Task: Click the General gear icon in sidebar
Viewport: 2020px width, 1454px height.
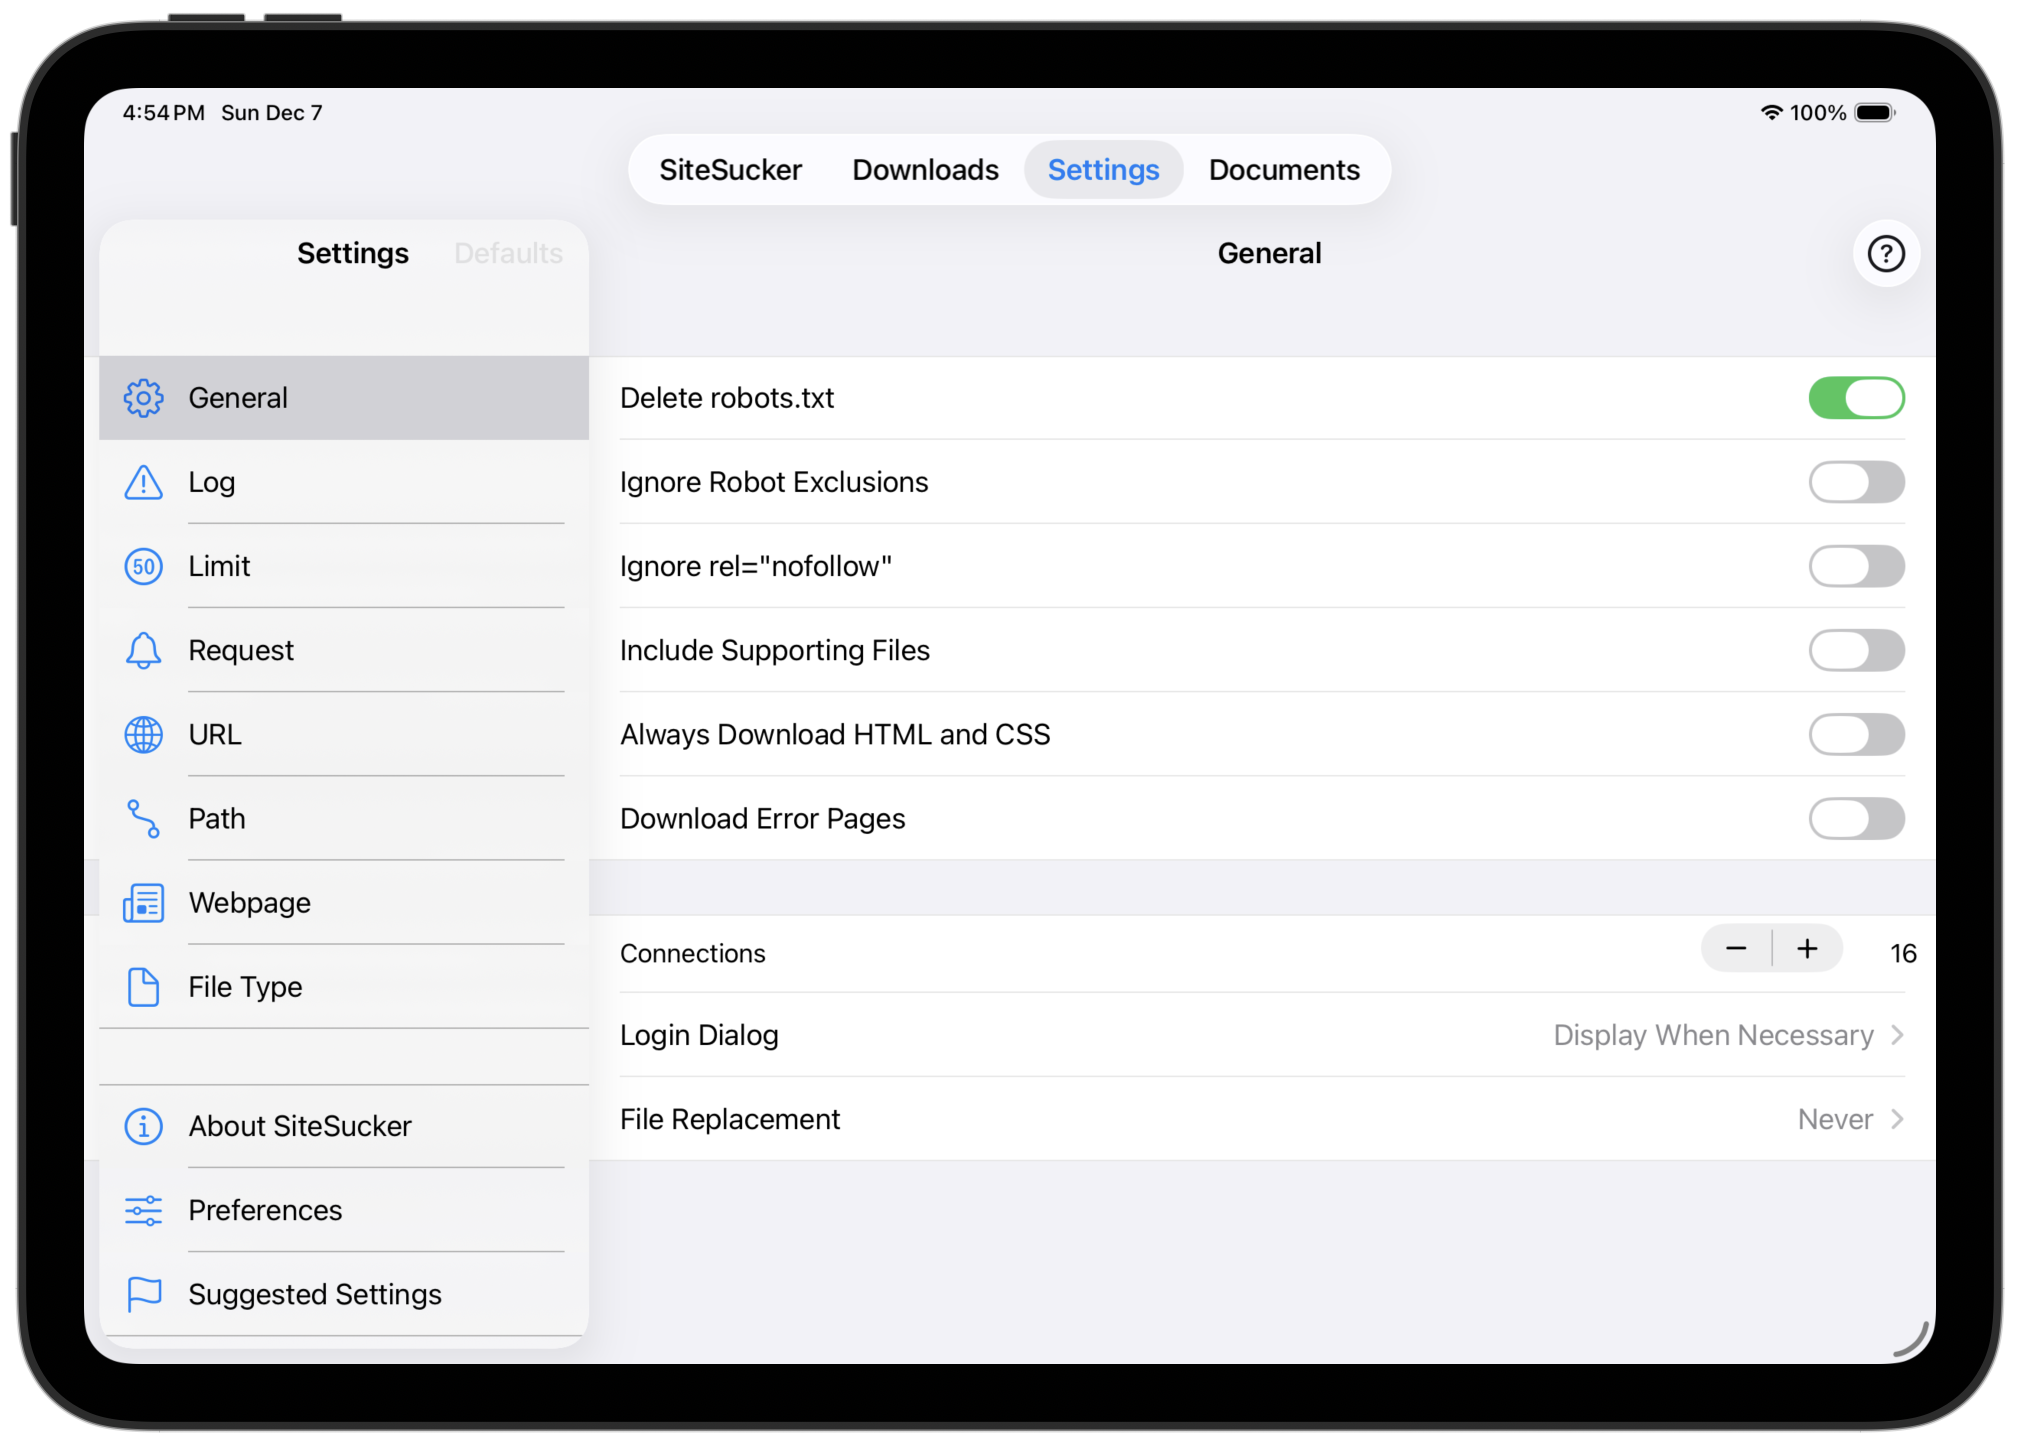Action: tap(143, 398)
